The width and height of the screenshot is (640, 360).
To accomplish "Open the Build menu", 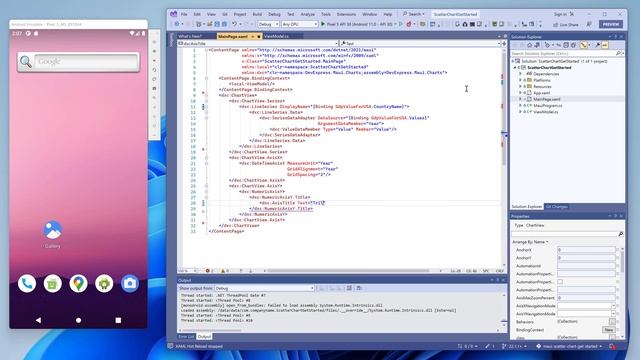I will click(x=257, y=14).
